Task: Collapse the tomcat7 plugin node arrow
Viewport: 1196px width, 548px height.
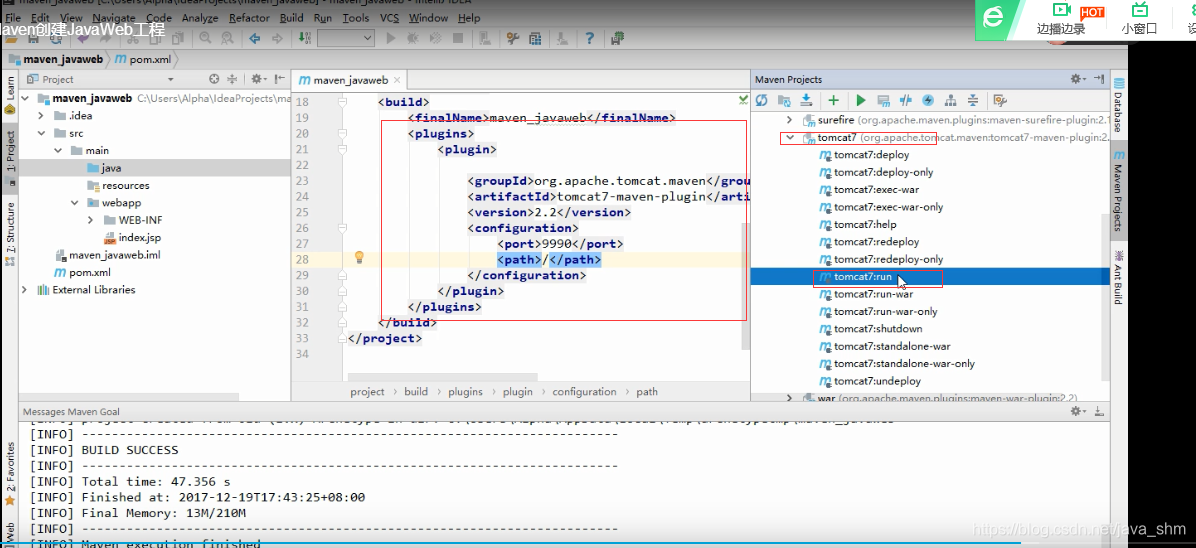Action: 789,137
